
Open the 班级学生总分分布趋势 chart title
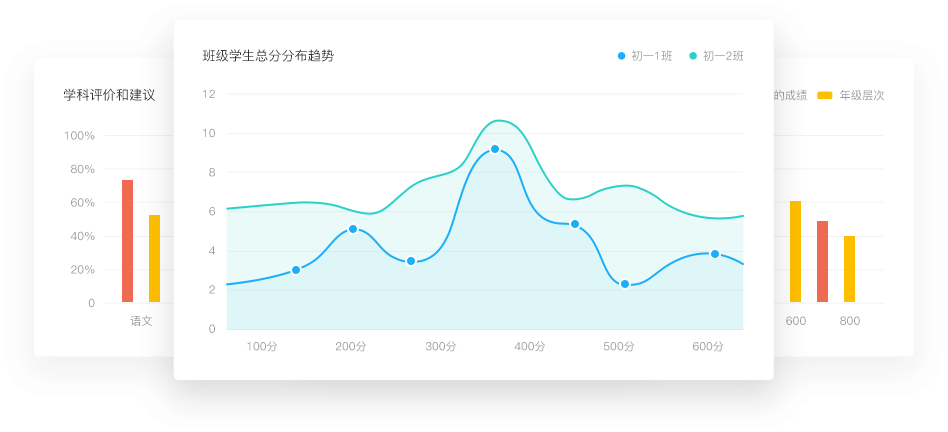[x=268, y=56]
